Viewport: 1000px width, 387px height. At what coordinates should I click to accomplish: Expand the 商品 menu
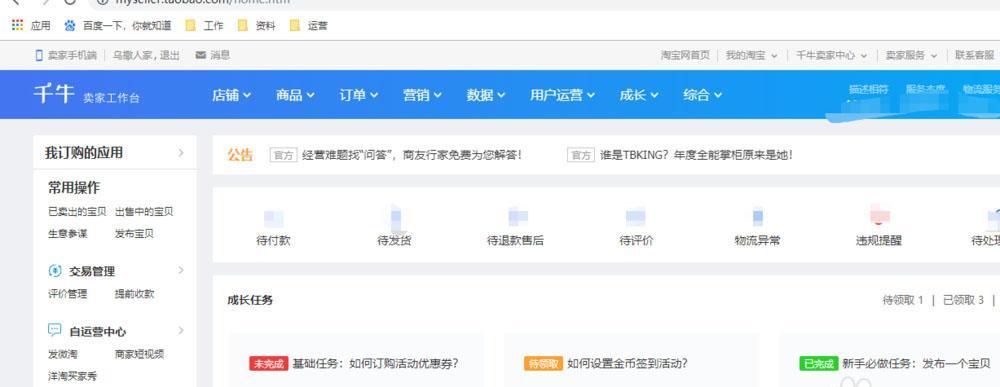(x=295, y=95)
